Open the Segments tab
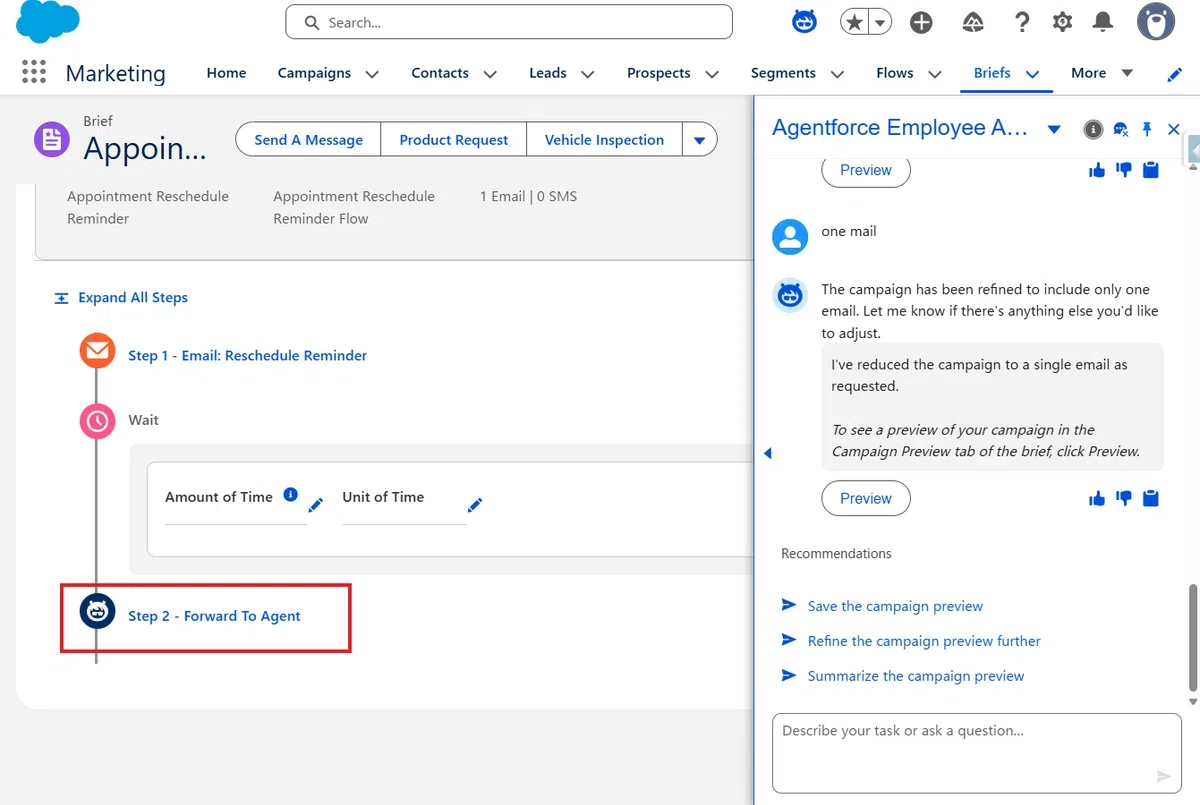The height and width of the screenshot is (805, 1200). [x=783, y=73]
